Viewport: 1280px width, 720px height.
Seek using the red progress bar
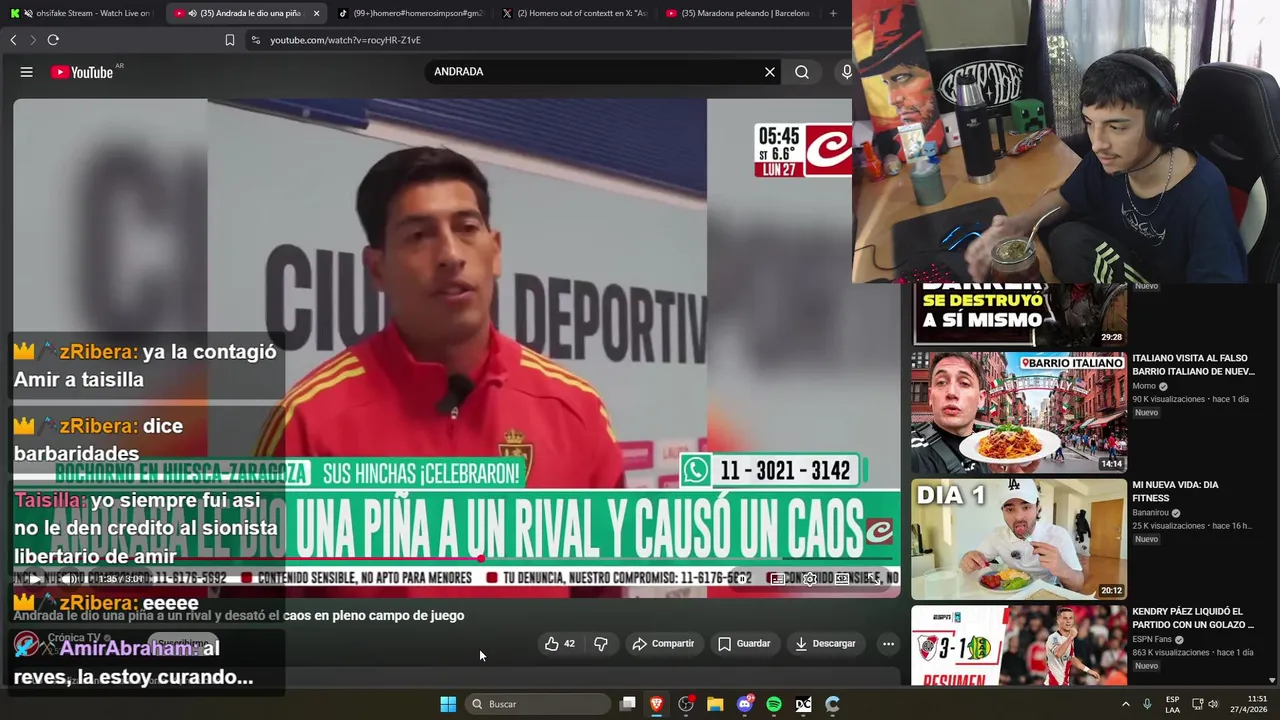[x=457, y=559]
